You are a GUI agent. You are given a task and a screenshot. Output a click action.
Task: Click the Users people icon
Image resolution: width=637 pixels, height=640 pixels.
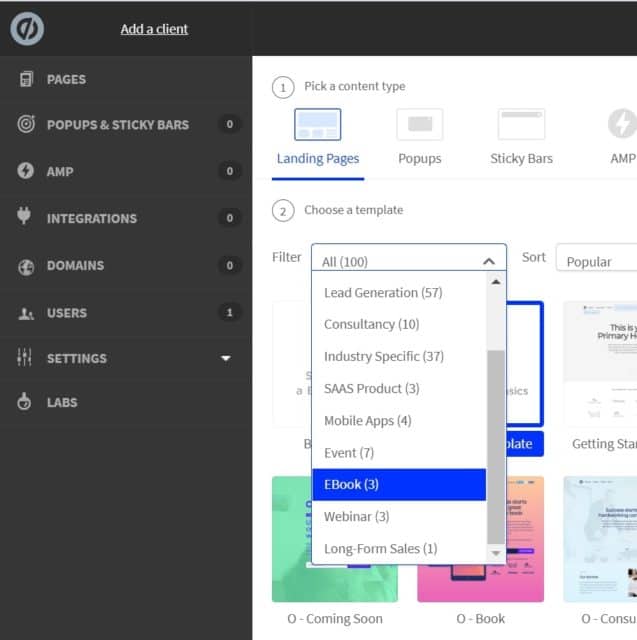coord(26,313)
